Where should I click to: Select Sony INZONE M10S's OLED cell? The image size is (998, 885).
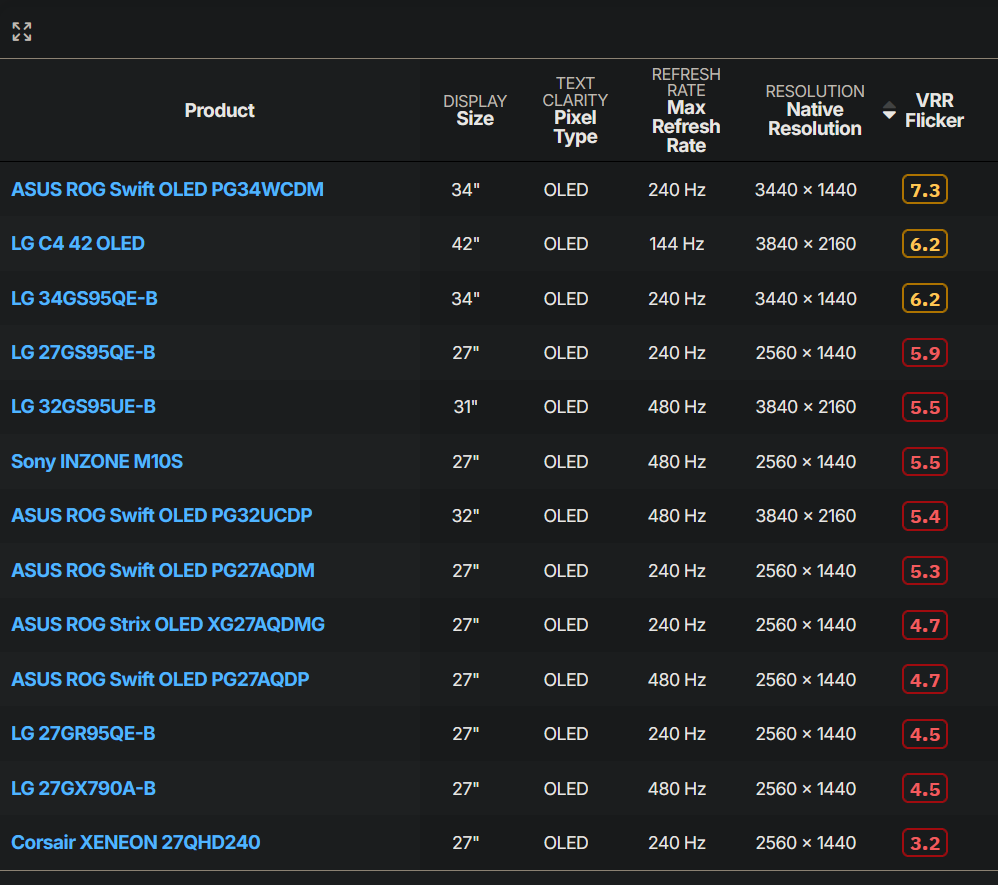tap(566, 462)
